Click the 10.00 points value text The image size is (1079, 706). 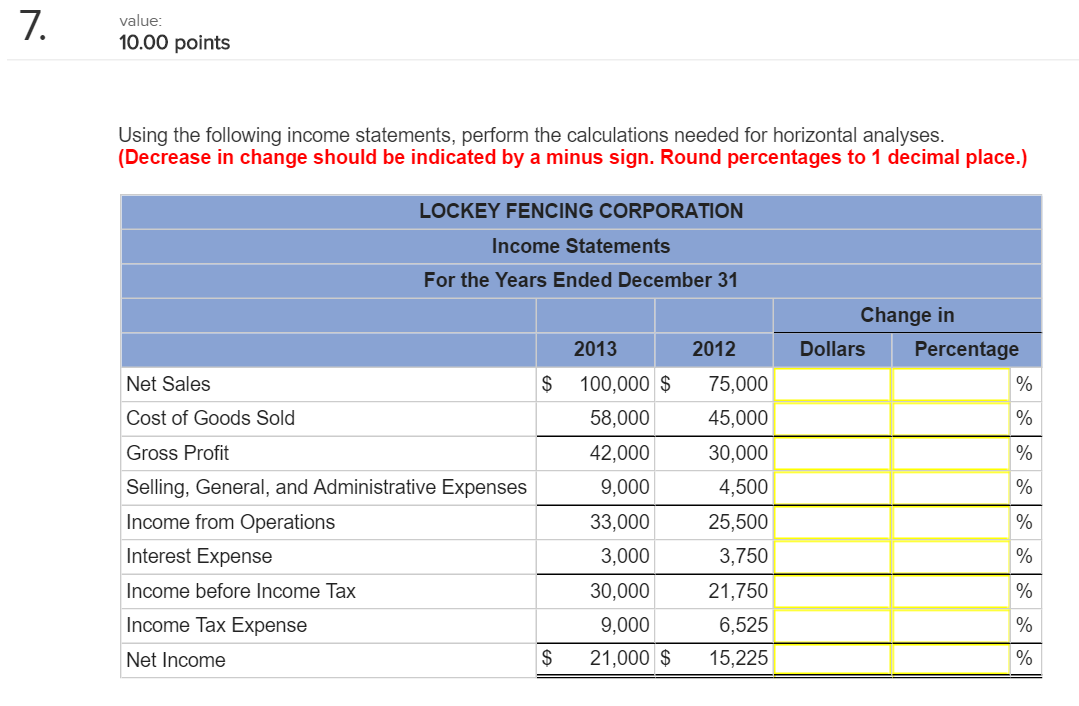click(x=173, y=43)
